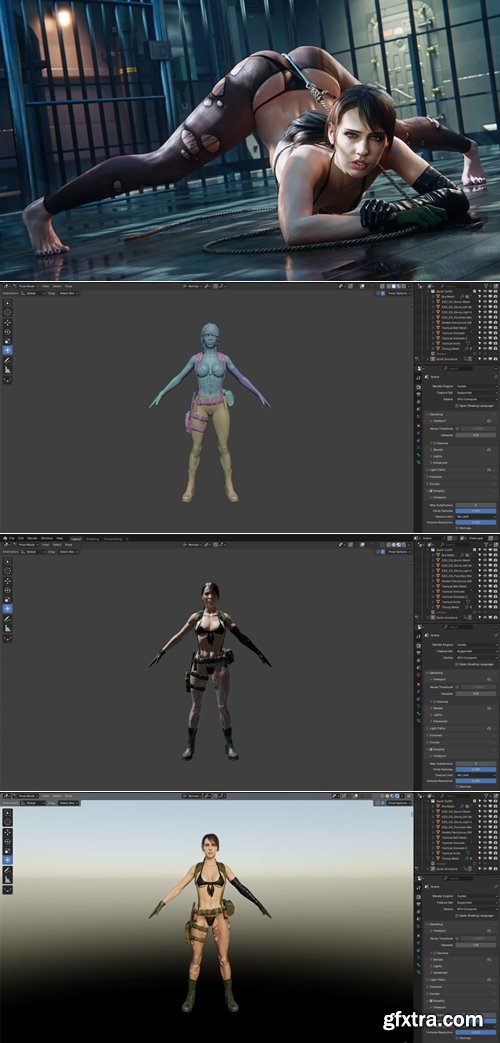Open Tool properties tab in dark textured-model window
The width and height of the screenshot is (500, 1043).
tap(418, 636)
